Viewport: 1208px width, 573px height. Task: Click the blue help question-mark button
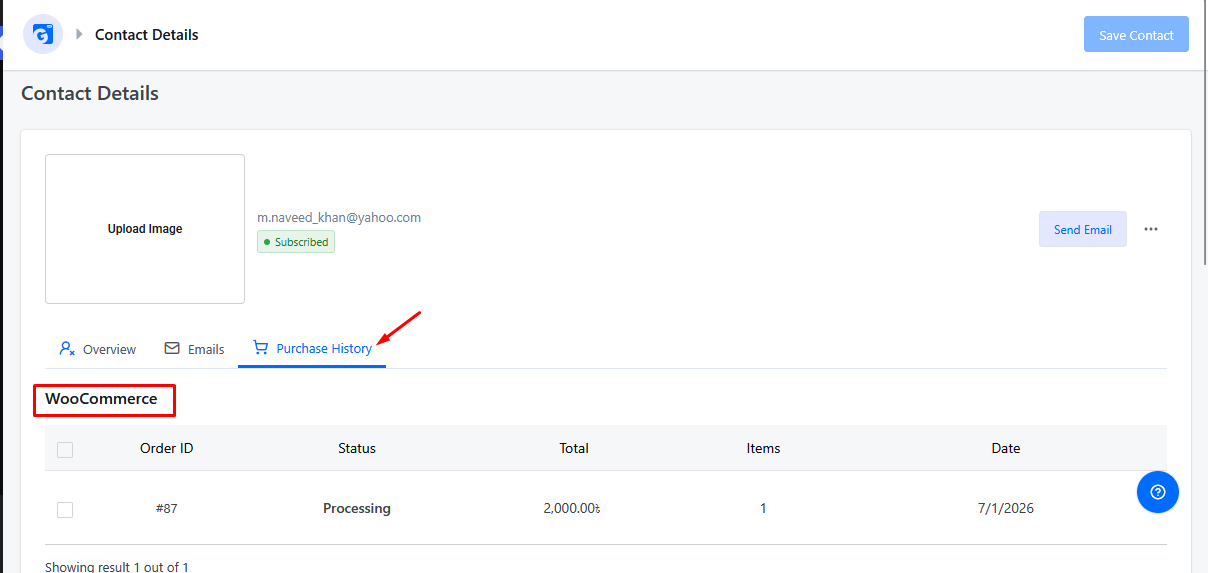tap(1158, 492)
